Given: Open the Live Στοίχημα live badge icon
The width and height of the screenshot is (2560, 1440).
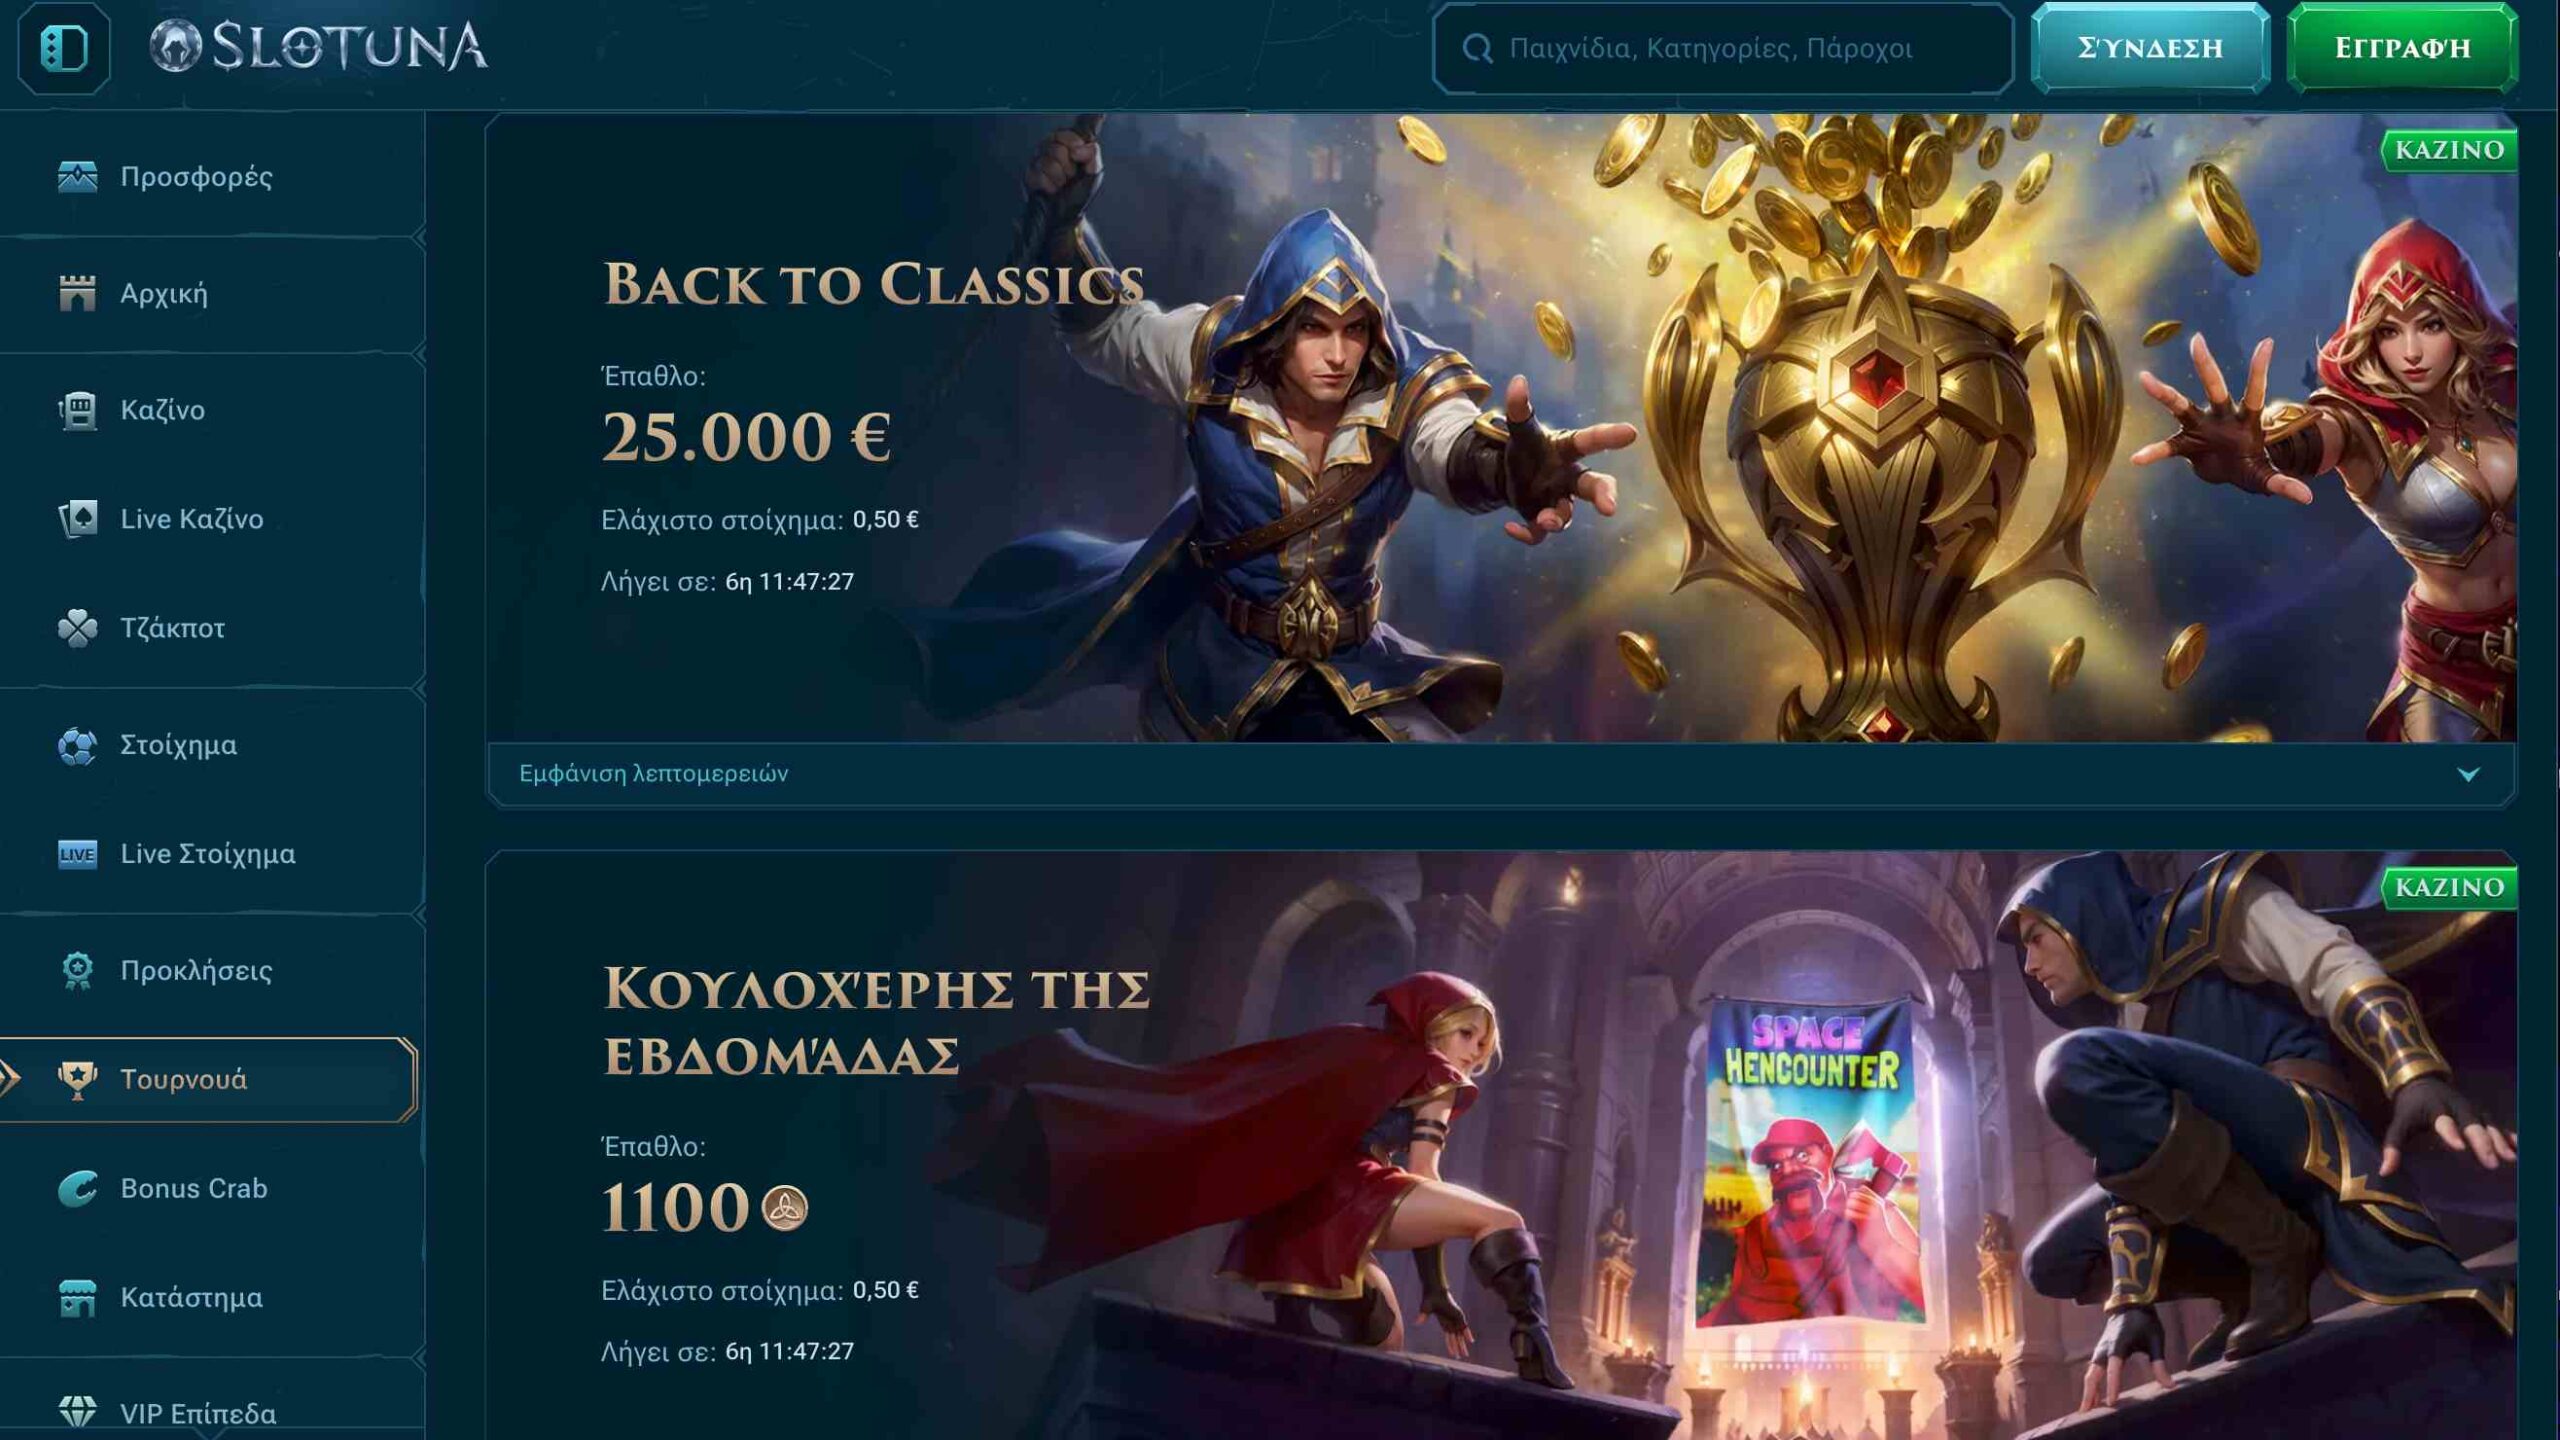Looking at the screenshot, I should click(77, 854).
